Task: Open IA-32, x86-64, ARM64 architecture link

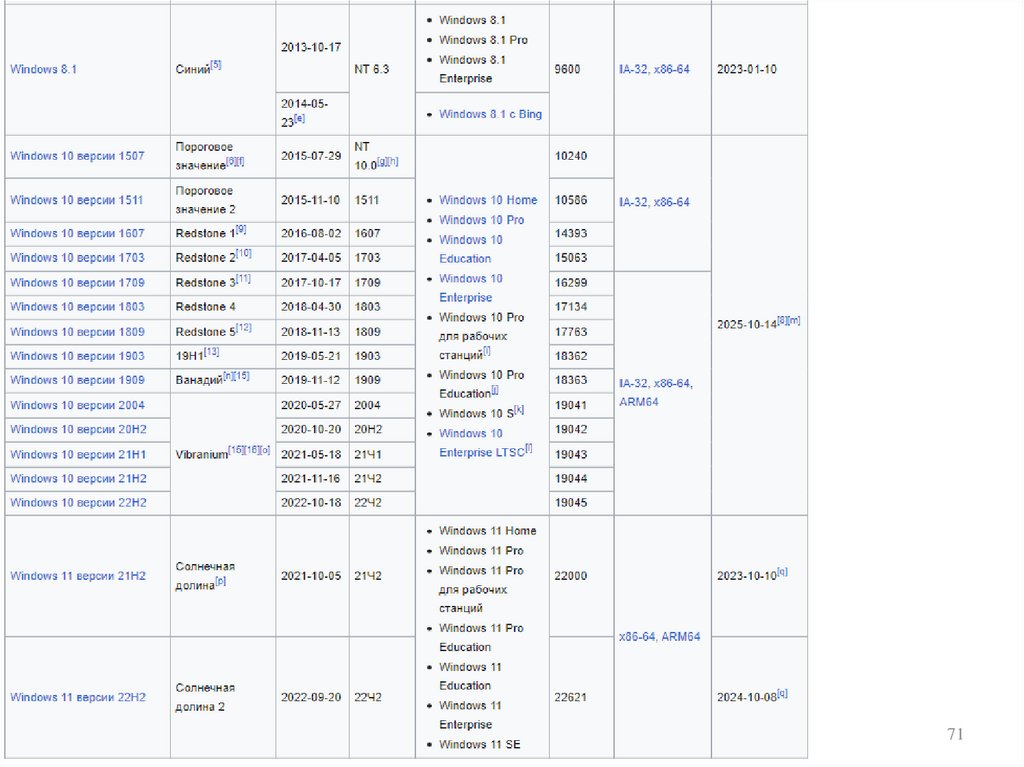Action: click(656, 393)
